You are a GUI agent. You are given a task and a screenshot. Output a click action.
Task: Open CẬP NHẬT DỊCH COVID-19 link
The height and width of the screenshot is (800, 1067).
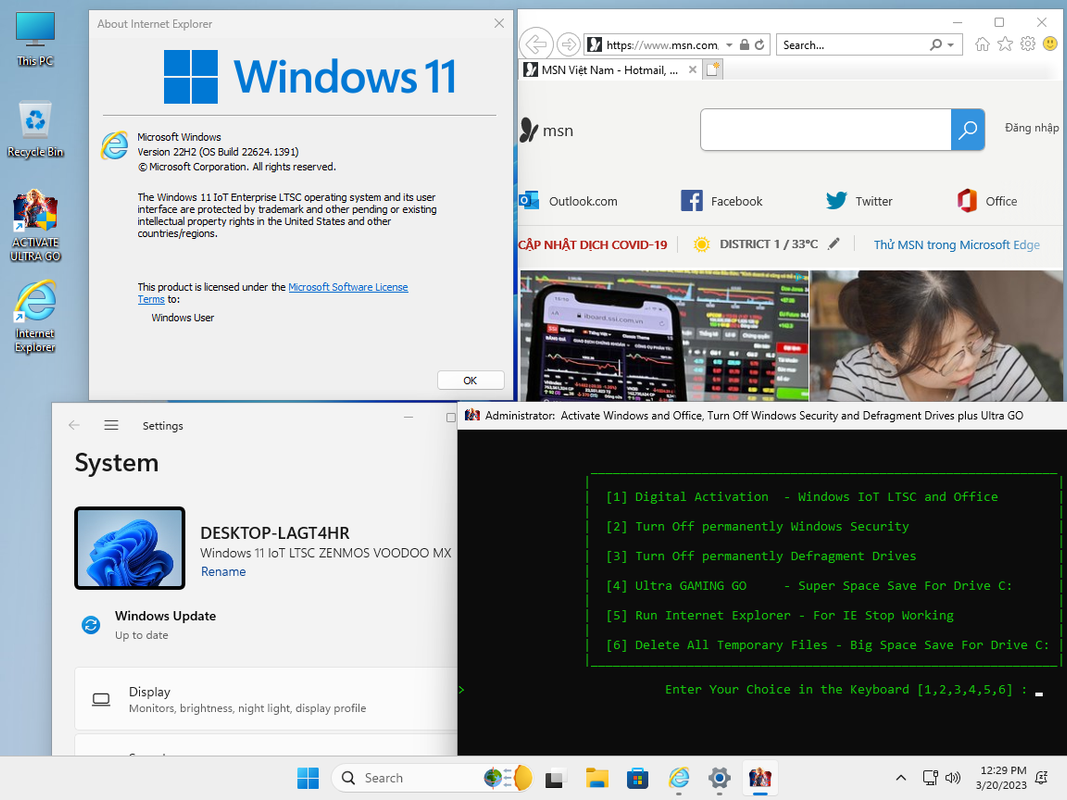pyautogui.click(x=593, y=245)
